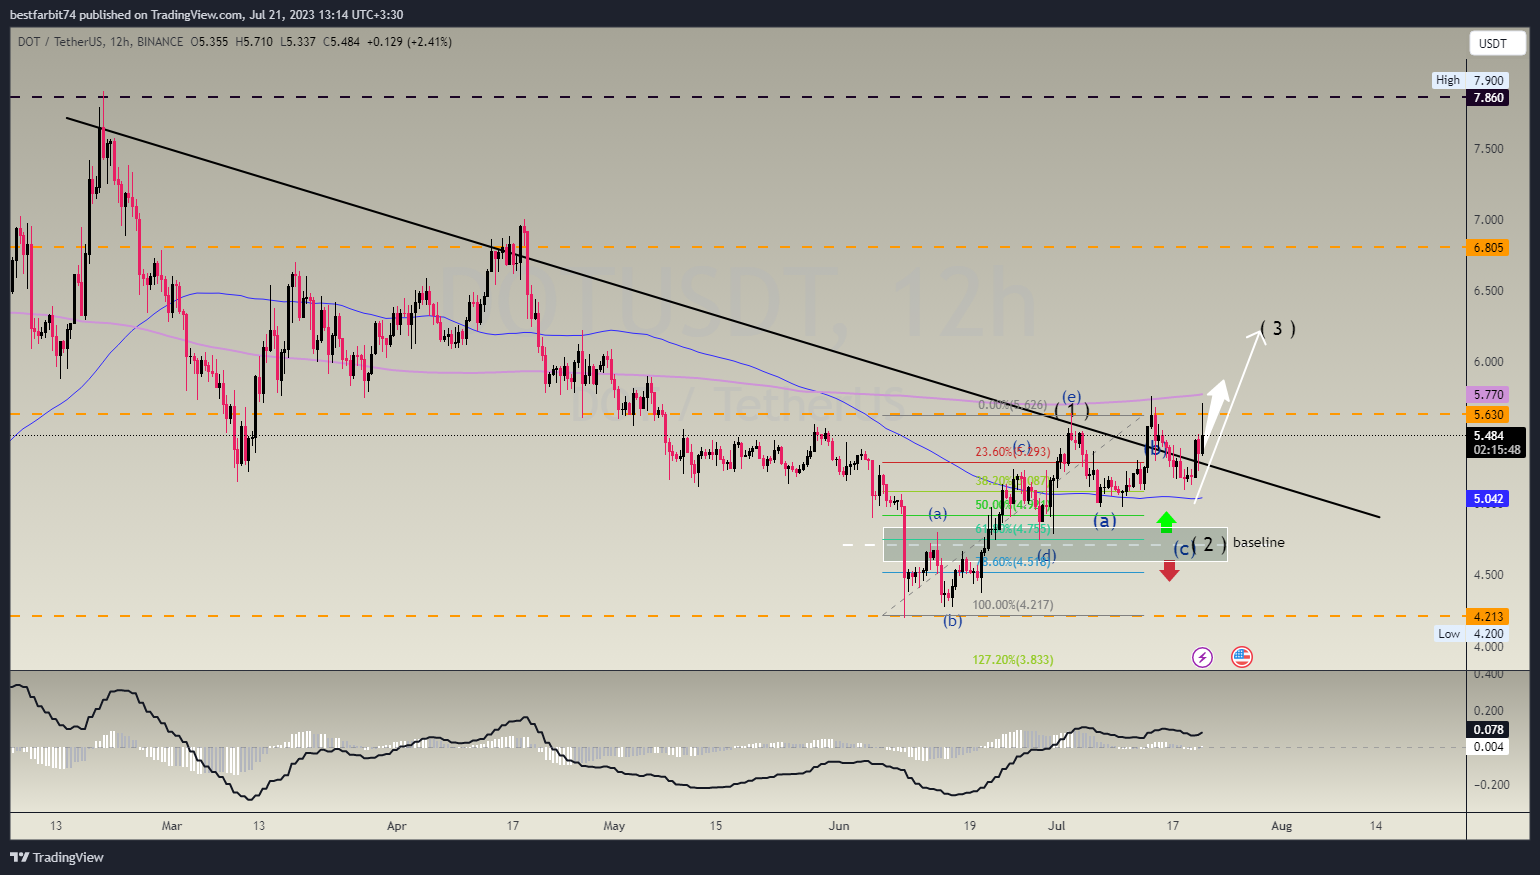The width and height of the screenshot is (1540, 875).
Task: Select the ( 3 ) wave label
Action: 1278,328
